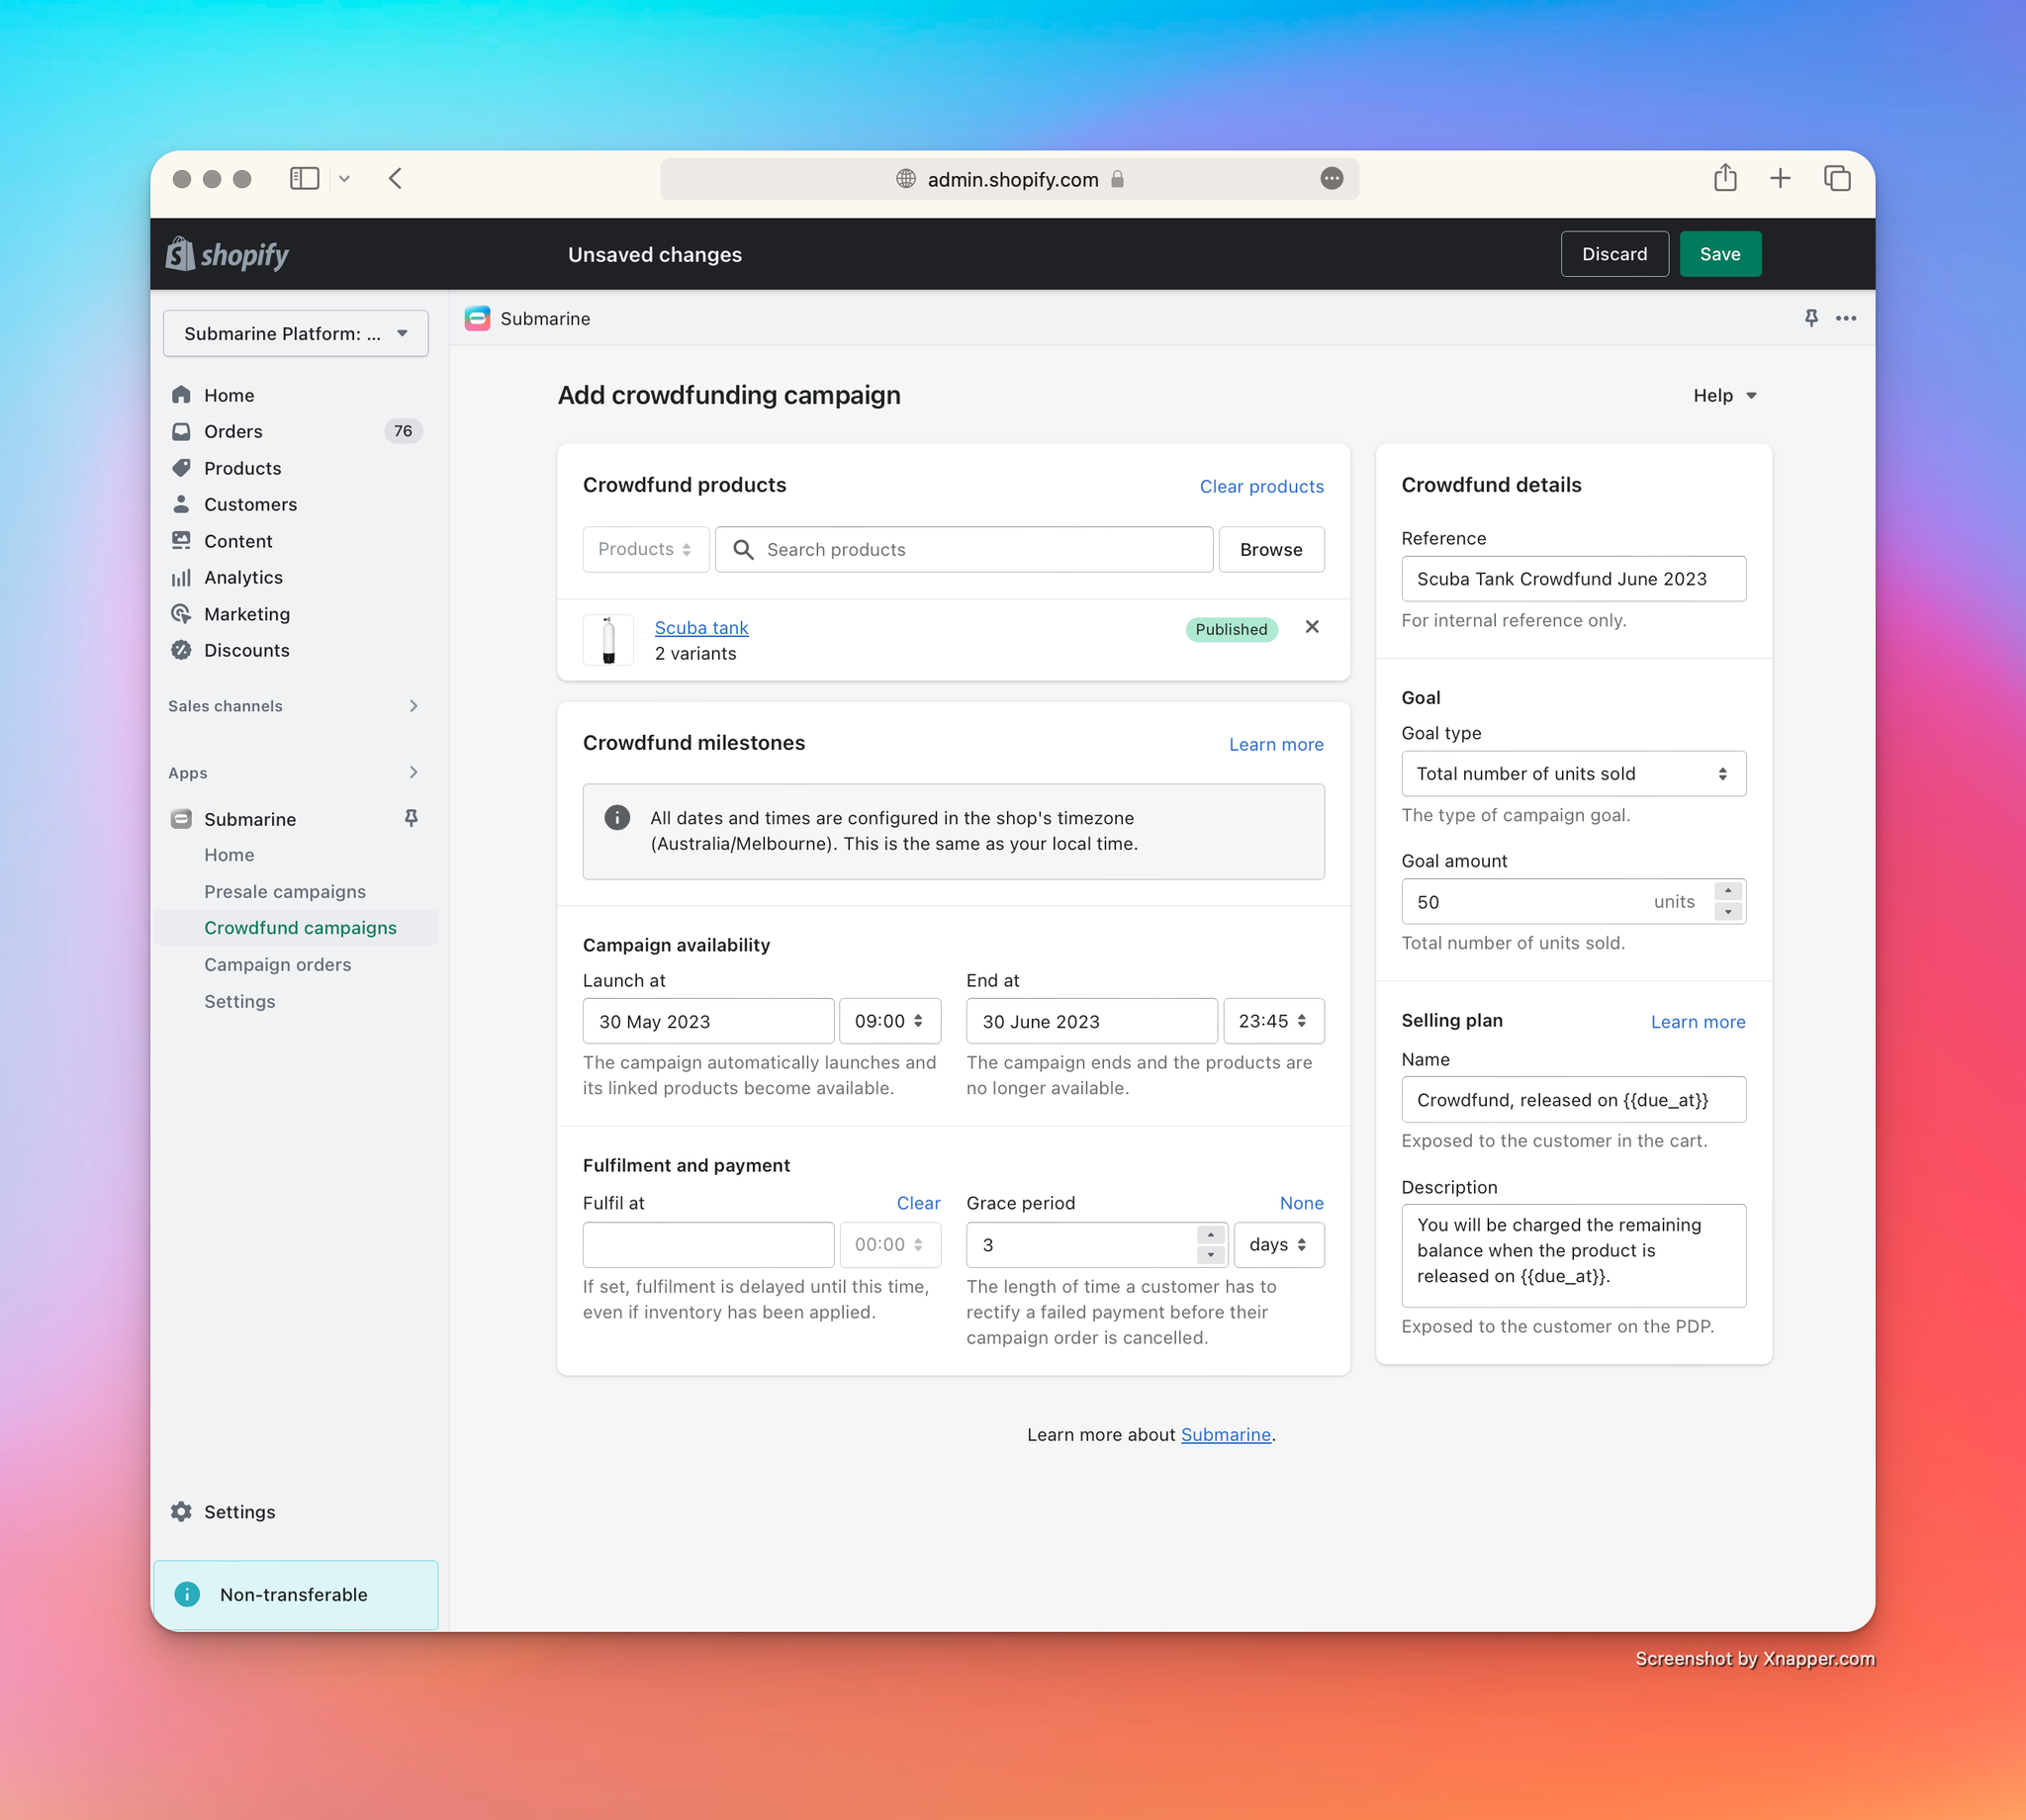Click the settings gear icon bottom left

[181, 1509]
